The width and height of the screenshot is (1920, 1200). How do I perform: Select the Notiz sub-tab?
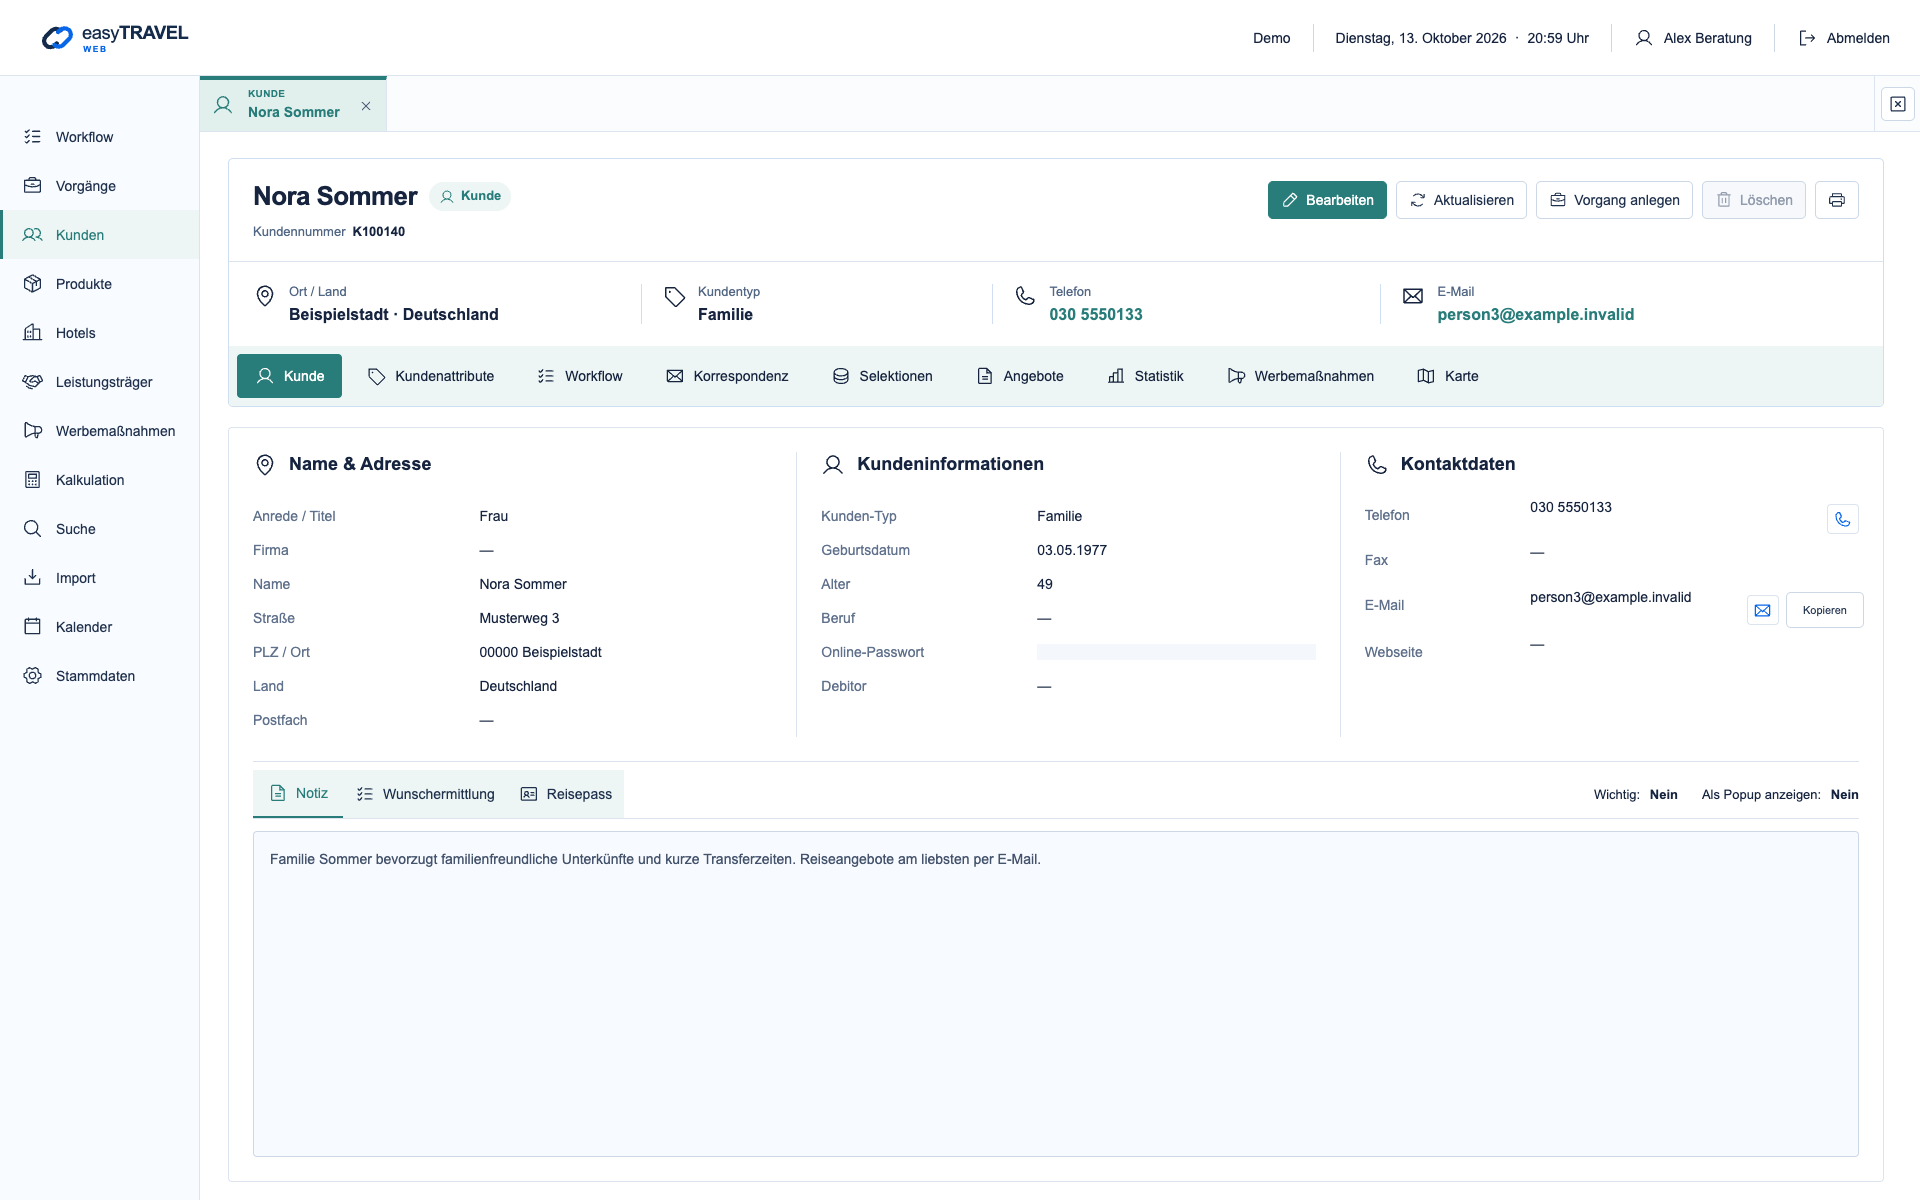298,794
